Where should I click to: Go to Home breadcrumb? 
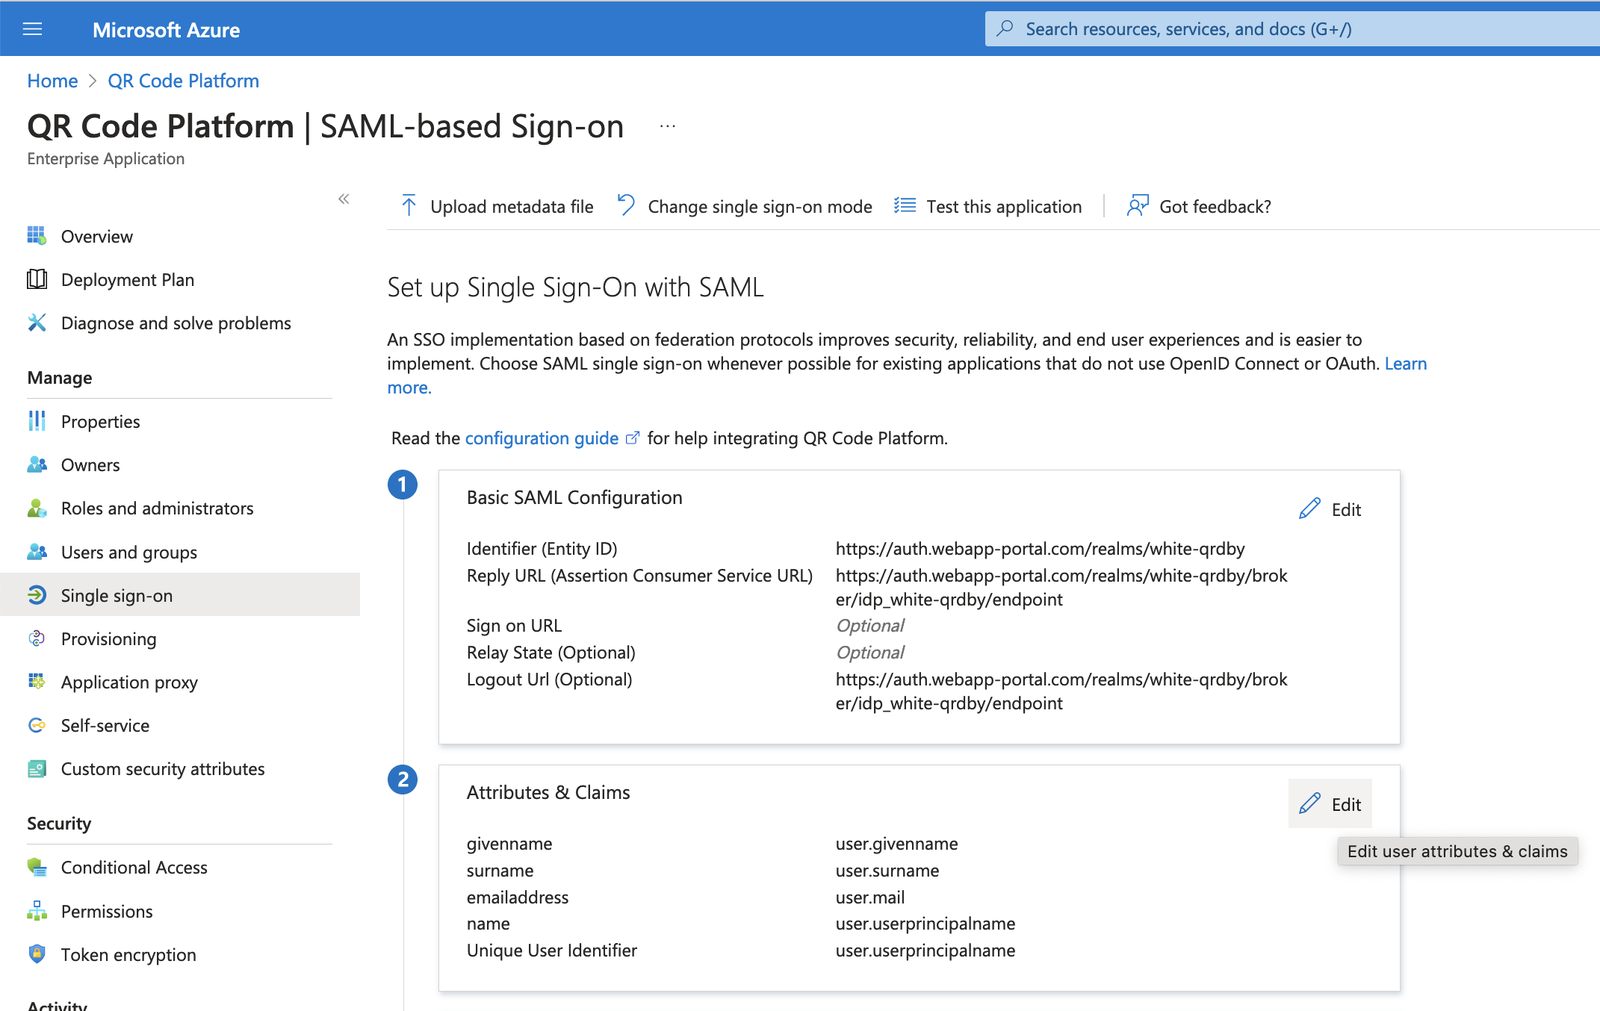click(x=52, y=81)
